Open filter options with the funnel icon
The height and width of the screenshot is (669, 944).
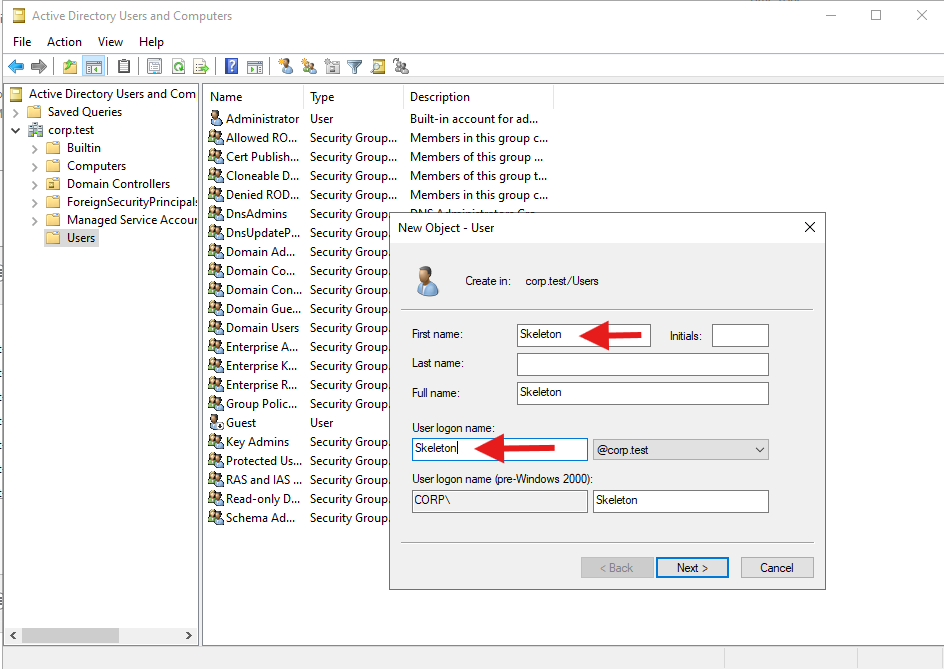point(355,66)
